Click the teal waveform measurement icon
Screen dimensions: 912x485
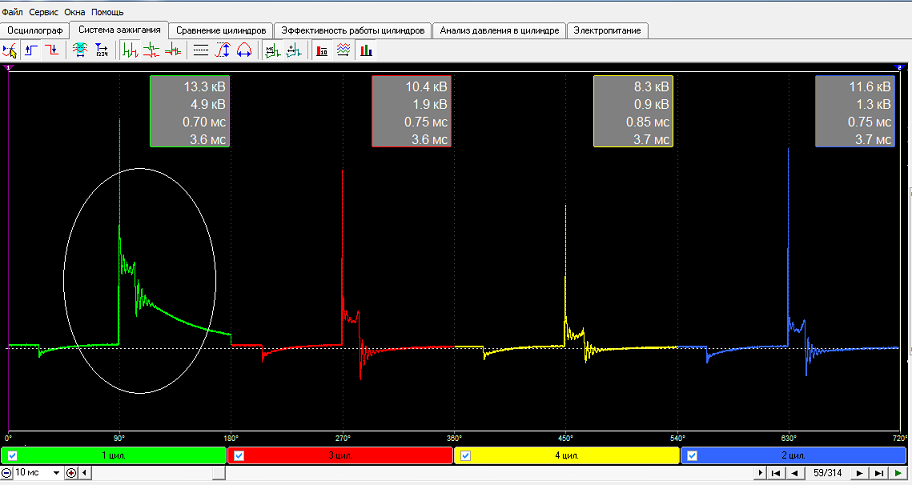pyautogui.click(x=294, y=50)
